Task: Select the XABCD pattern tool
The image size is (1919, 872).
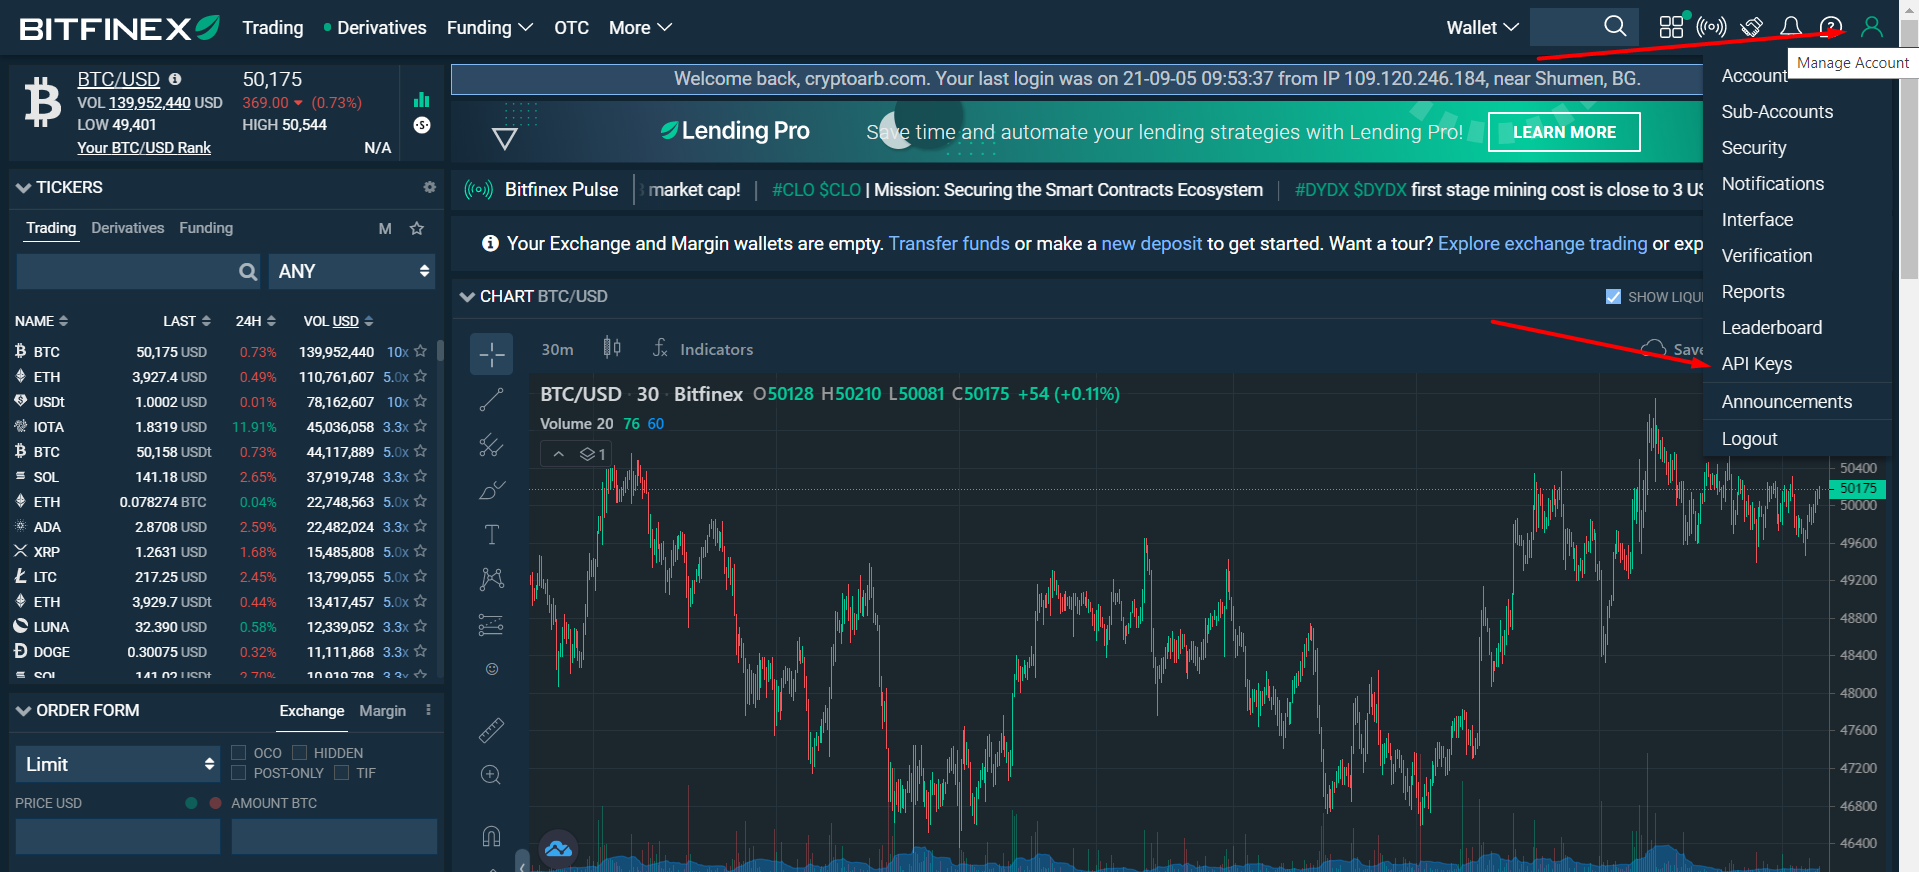Action: 491,579
